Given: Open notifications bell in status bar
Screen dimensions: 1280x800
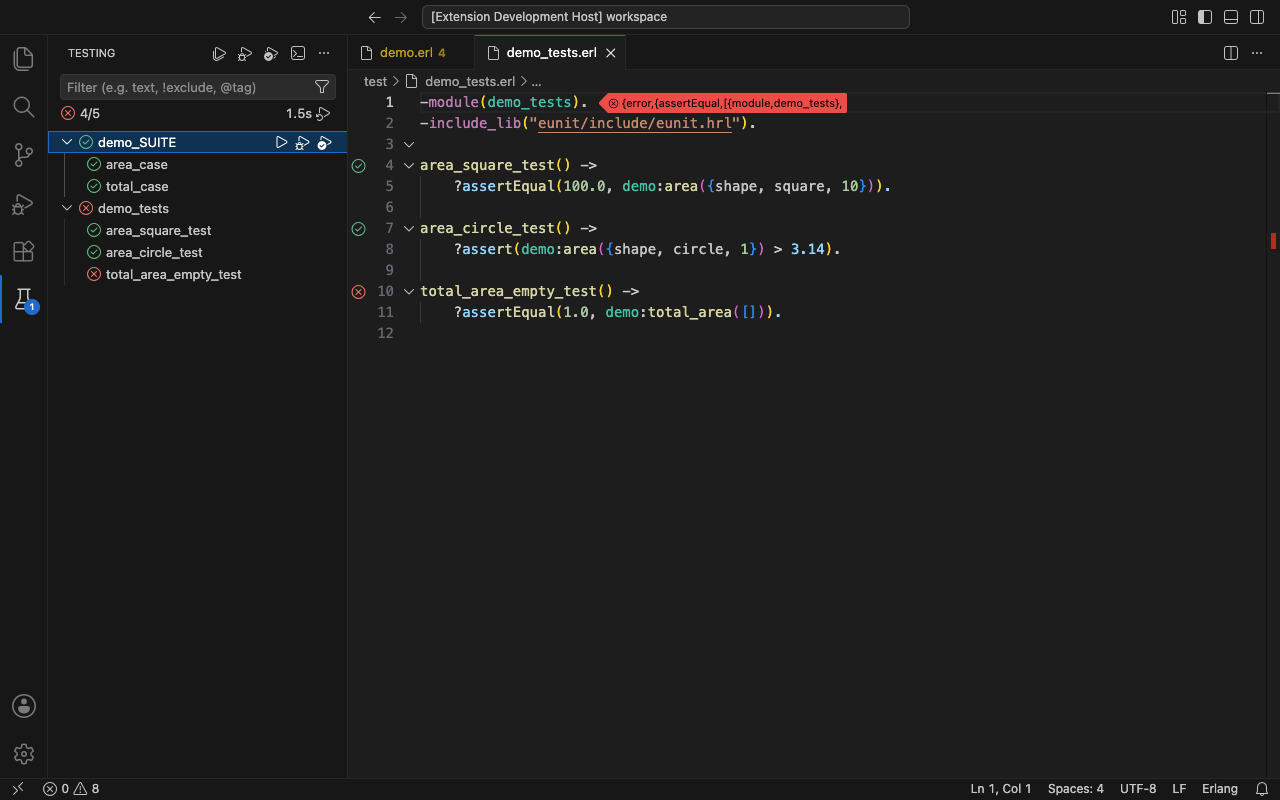Looking at the screenshot, I should [x=1262, y=789].
